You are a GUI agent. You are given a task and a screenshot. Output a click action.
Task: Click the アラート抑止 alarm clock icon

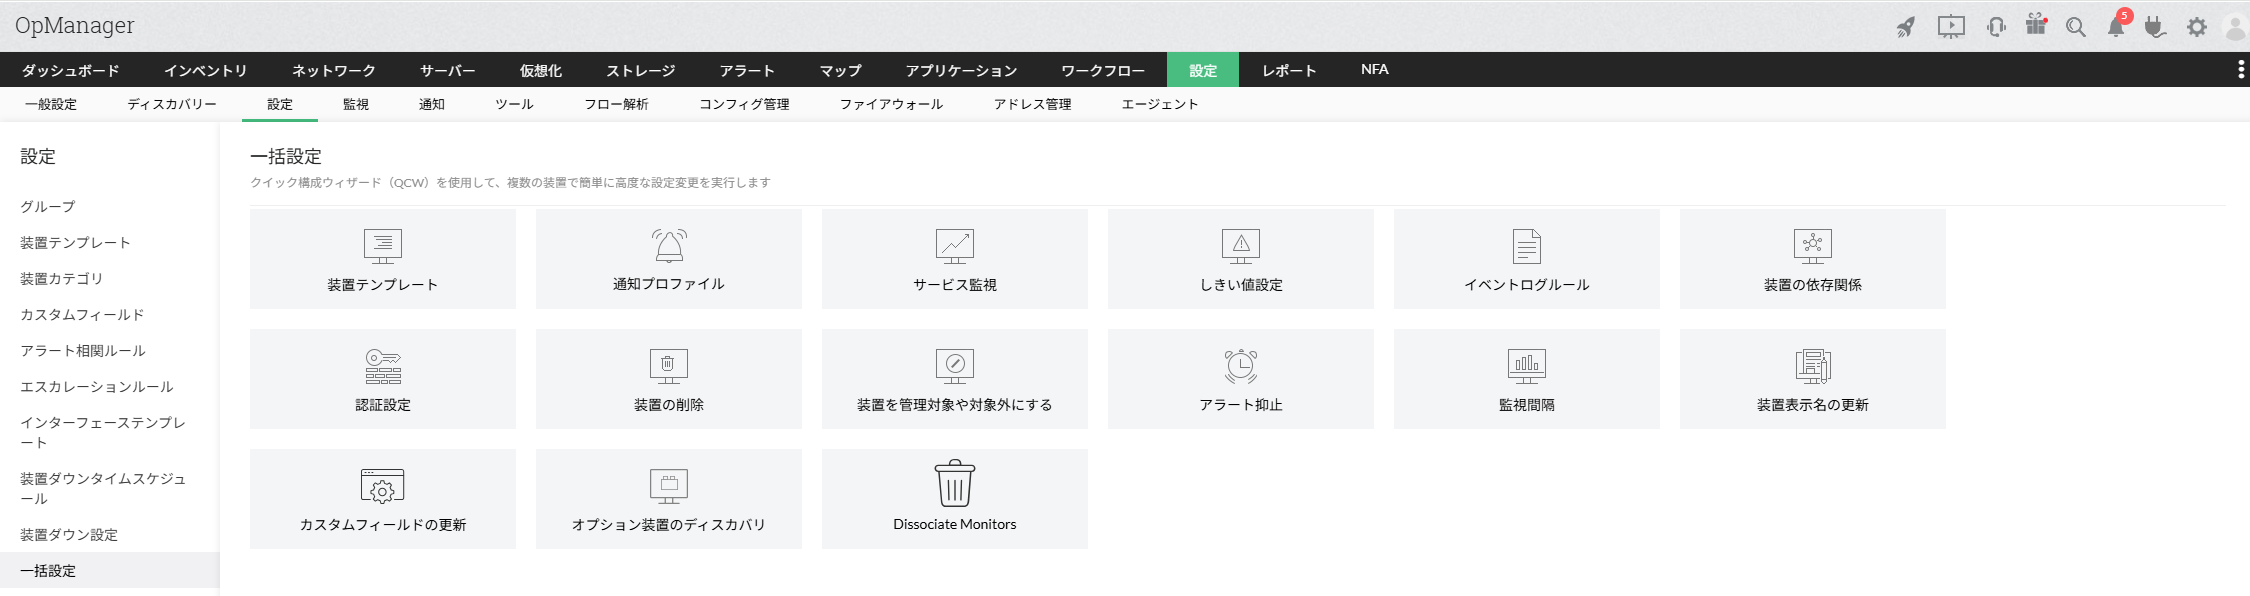1241,366
